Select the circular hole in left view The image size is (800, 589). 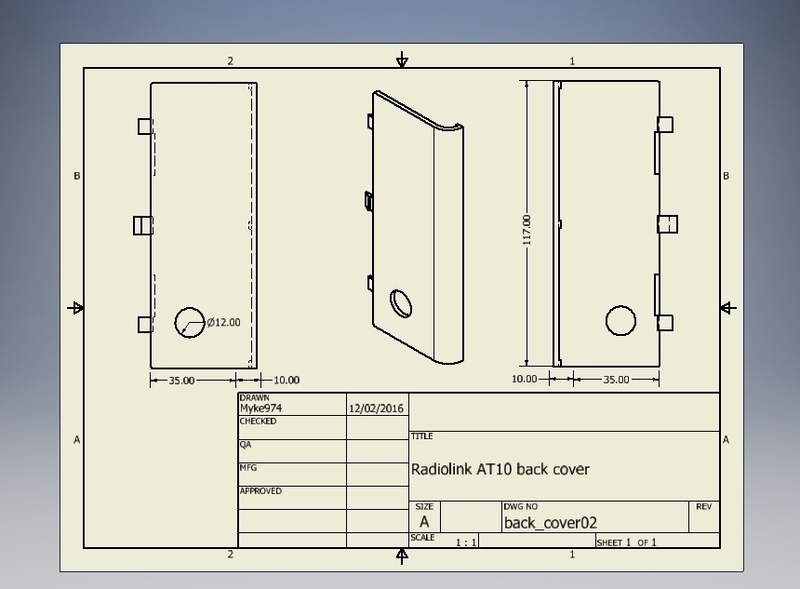pos(188,322)
